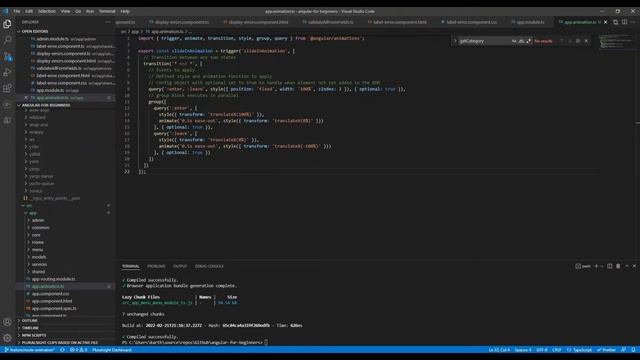The height and width of the screenshot is (360, 640).
Task: Close the terminal panel
Action: point(634,266)
